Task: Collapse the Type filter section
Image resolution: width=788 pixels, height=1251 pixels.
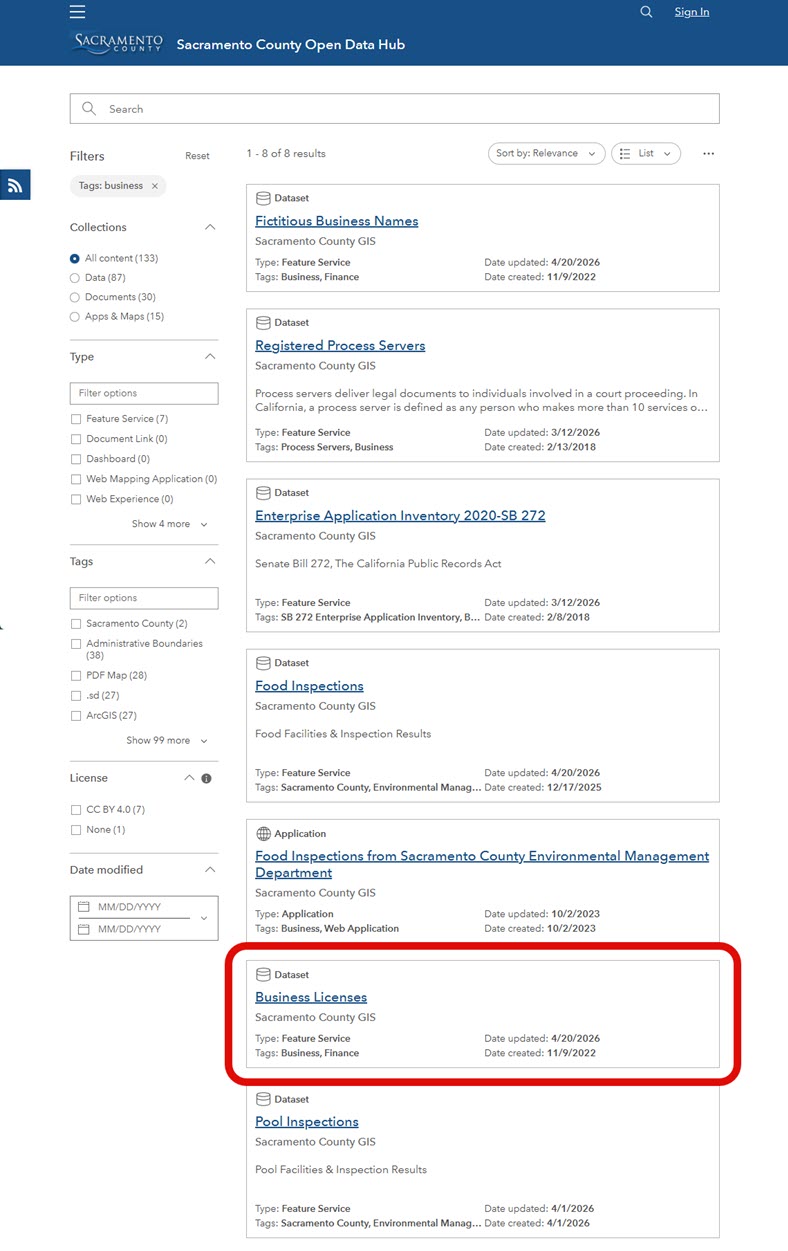Action: [210, 357]
